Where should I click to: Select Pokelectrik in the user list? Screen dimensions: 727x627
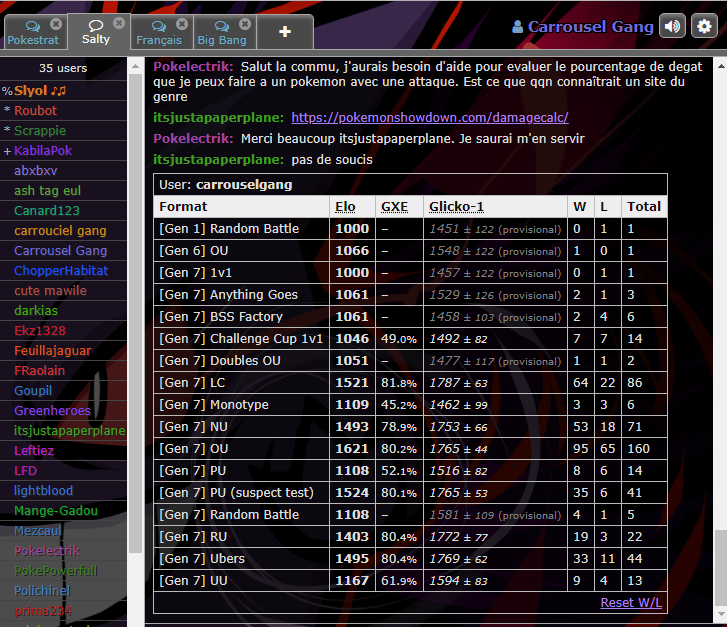[x=64, y=550]
